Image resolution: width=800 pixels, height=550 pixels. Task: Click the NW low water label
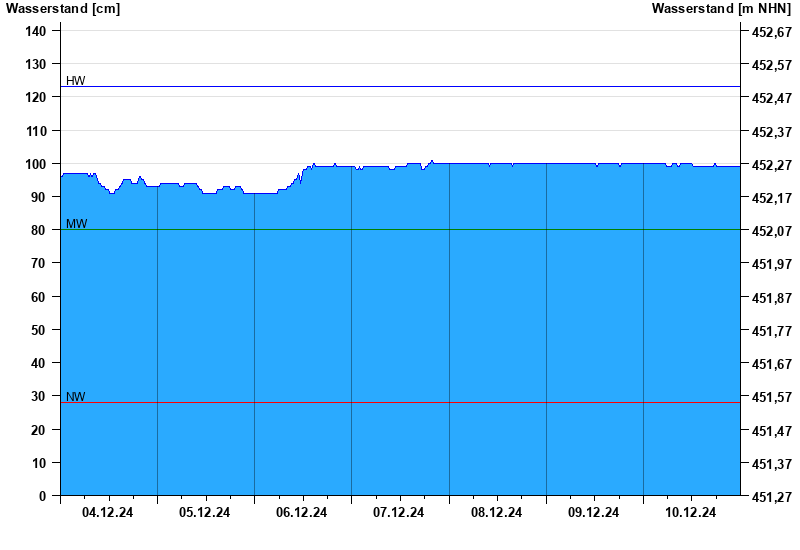click(76, 397)
